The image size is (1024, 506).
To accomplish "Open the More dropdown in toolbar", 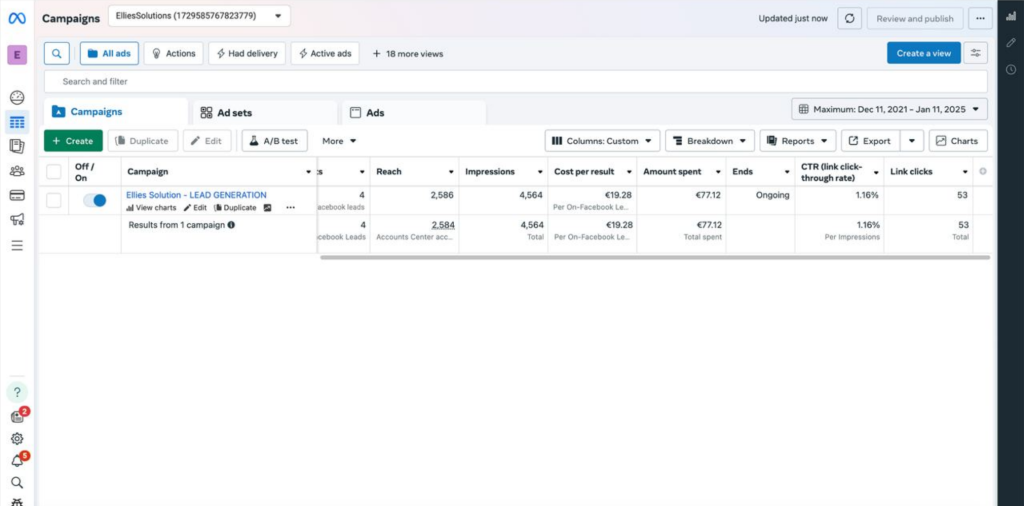I will (339, 141).
